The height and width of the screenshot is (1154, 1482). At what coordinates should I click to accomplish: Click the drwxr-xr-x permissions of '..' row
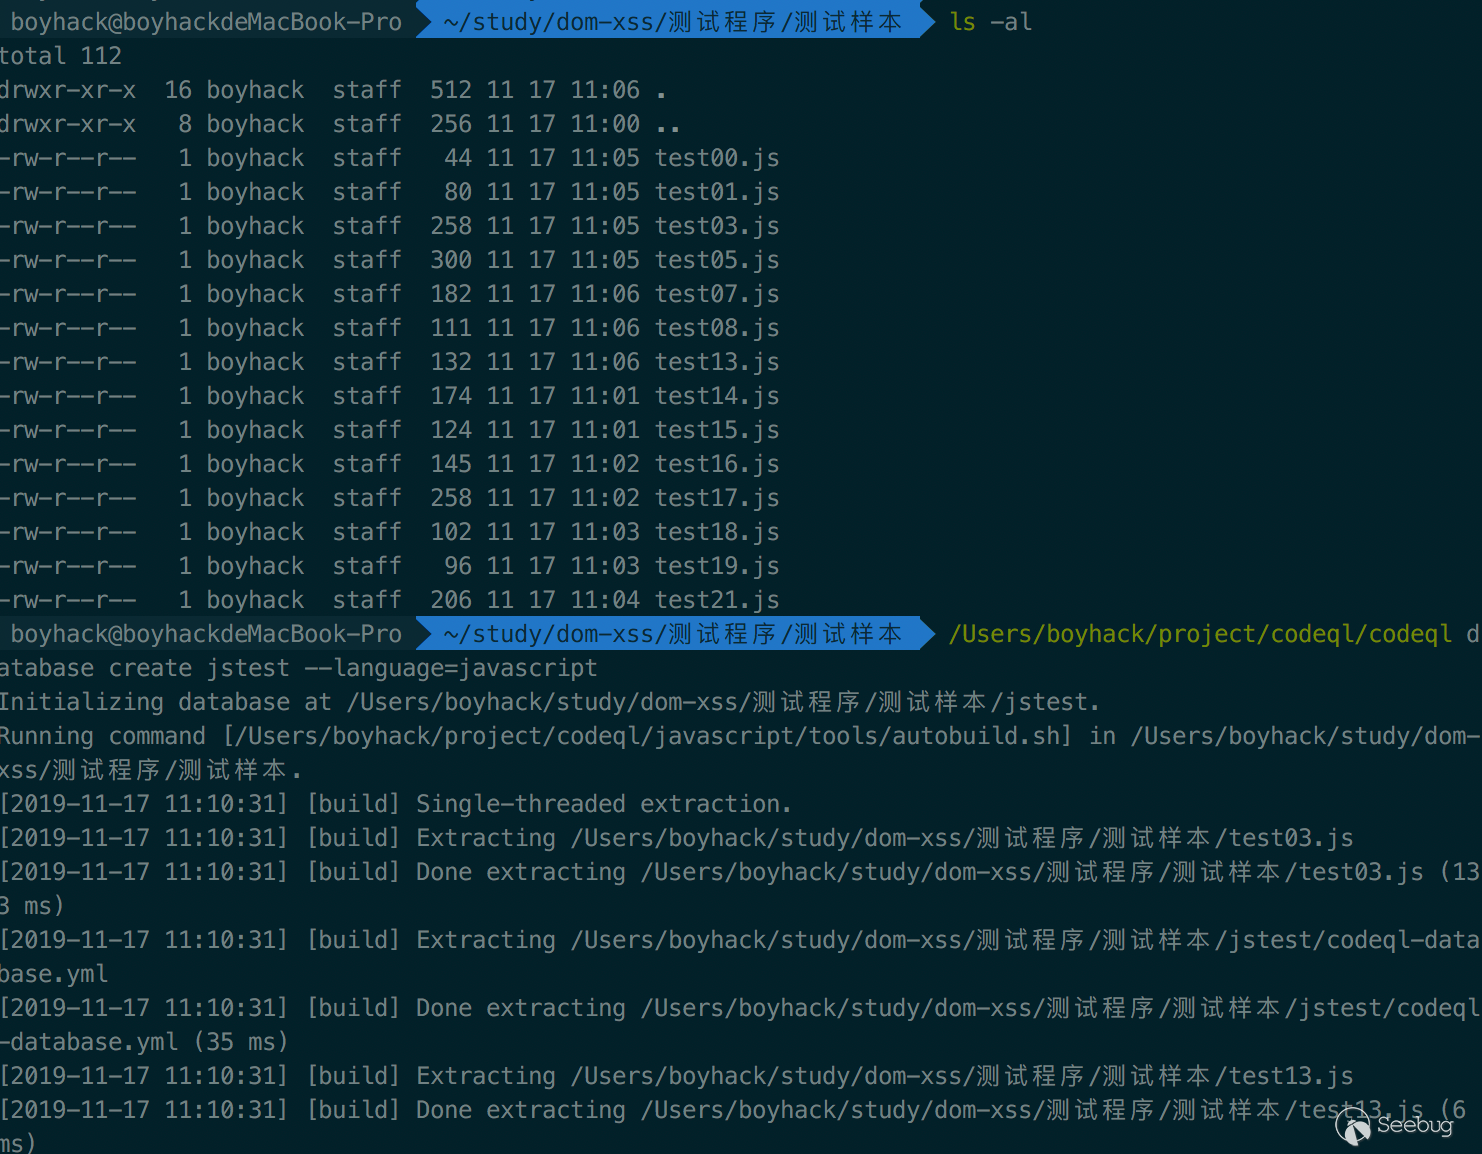point(68,124)
